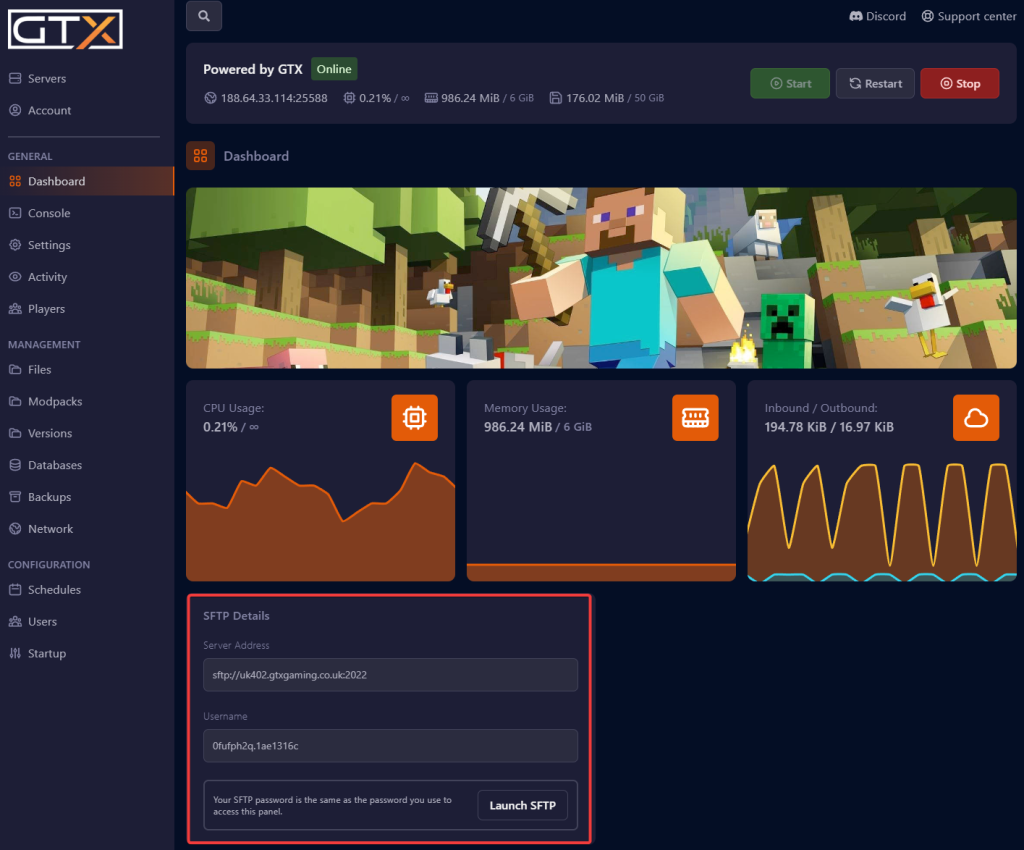Restart the server
Image resolution: width=1024 pixels, height=850 pixels.
(875, 84)
